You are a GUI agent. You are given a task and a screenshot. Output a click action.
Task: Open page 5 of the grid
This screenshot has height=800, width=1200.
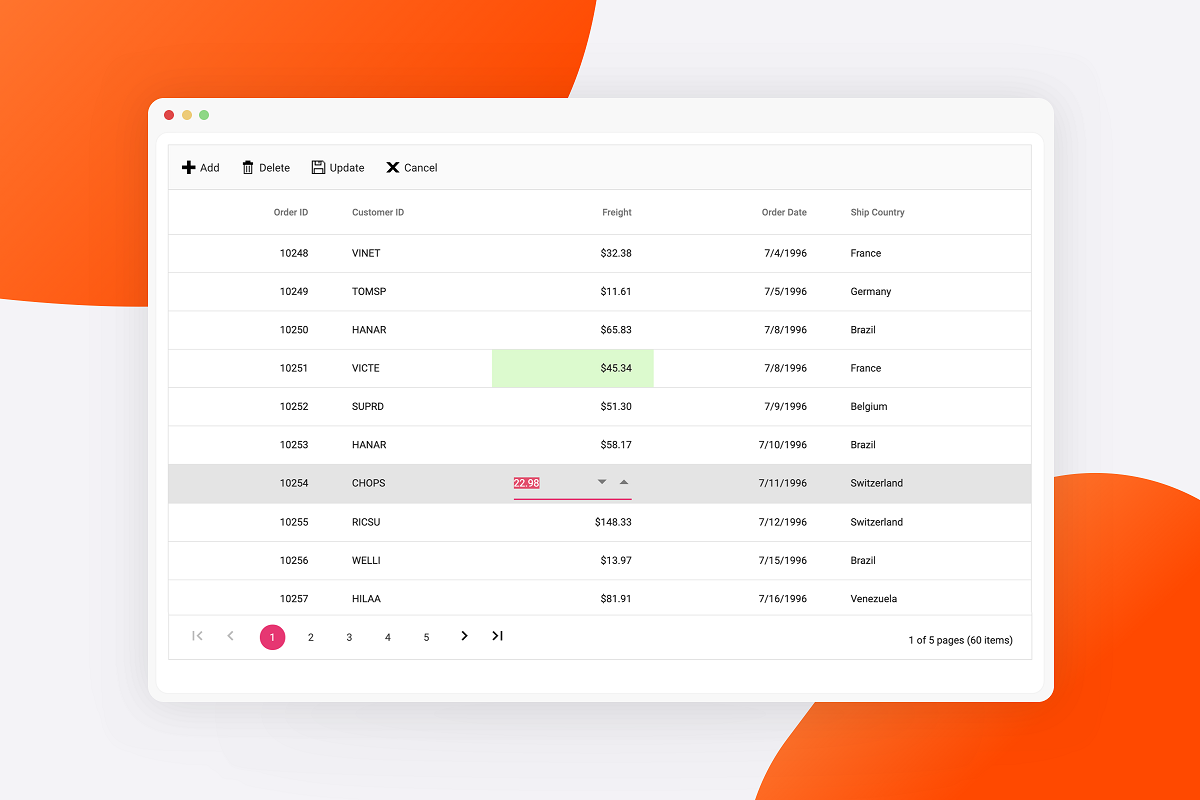426,636
